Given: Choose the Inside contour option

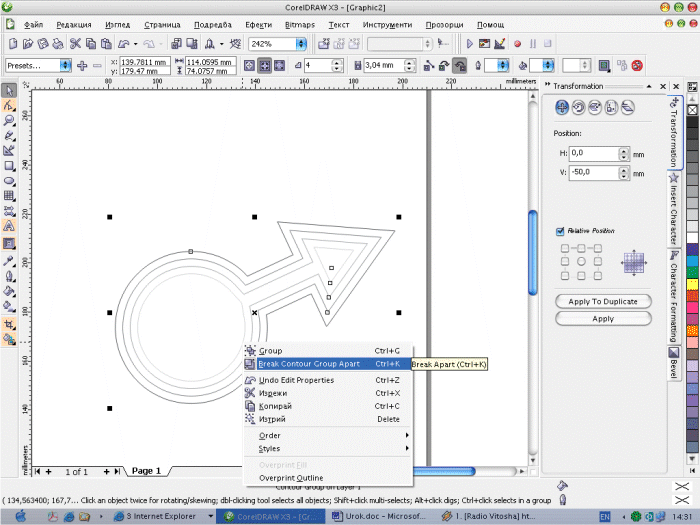Looking at the screenshot, I should [x=265, y=66].
